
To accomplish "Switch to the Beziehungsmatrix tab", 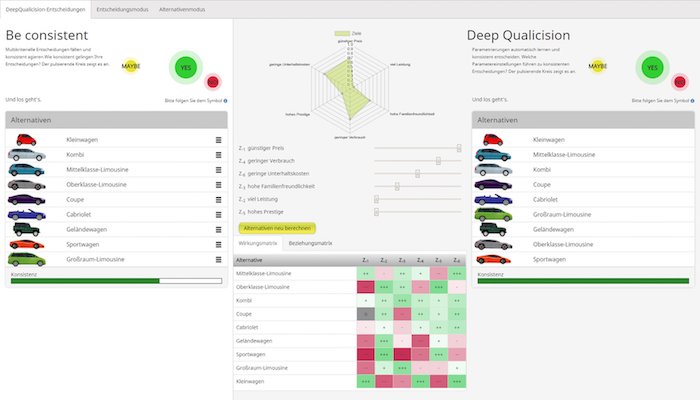I will pyautogui.click(x=310, y=243).
